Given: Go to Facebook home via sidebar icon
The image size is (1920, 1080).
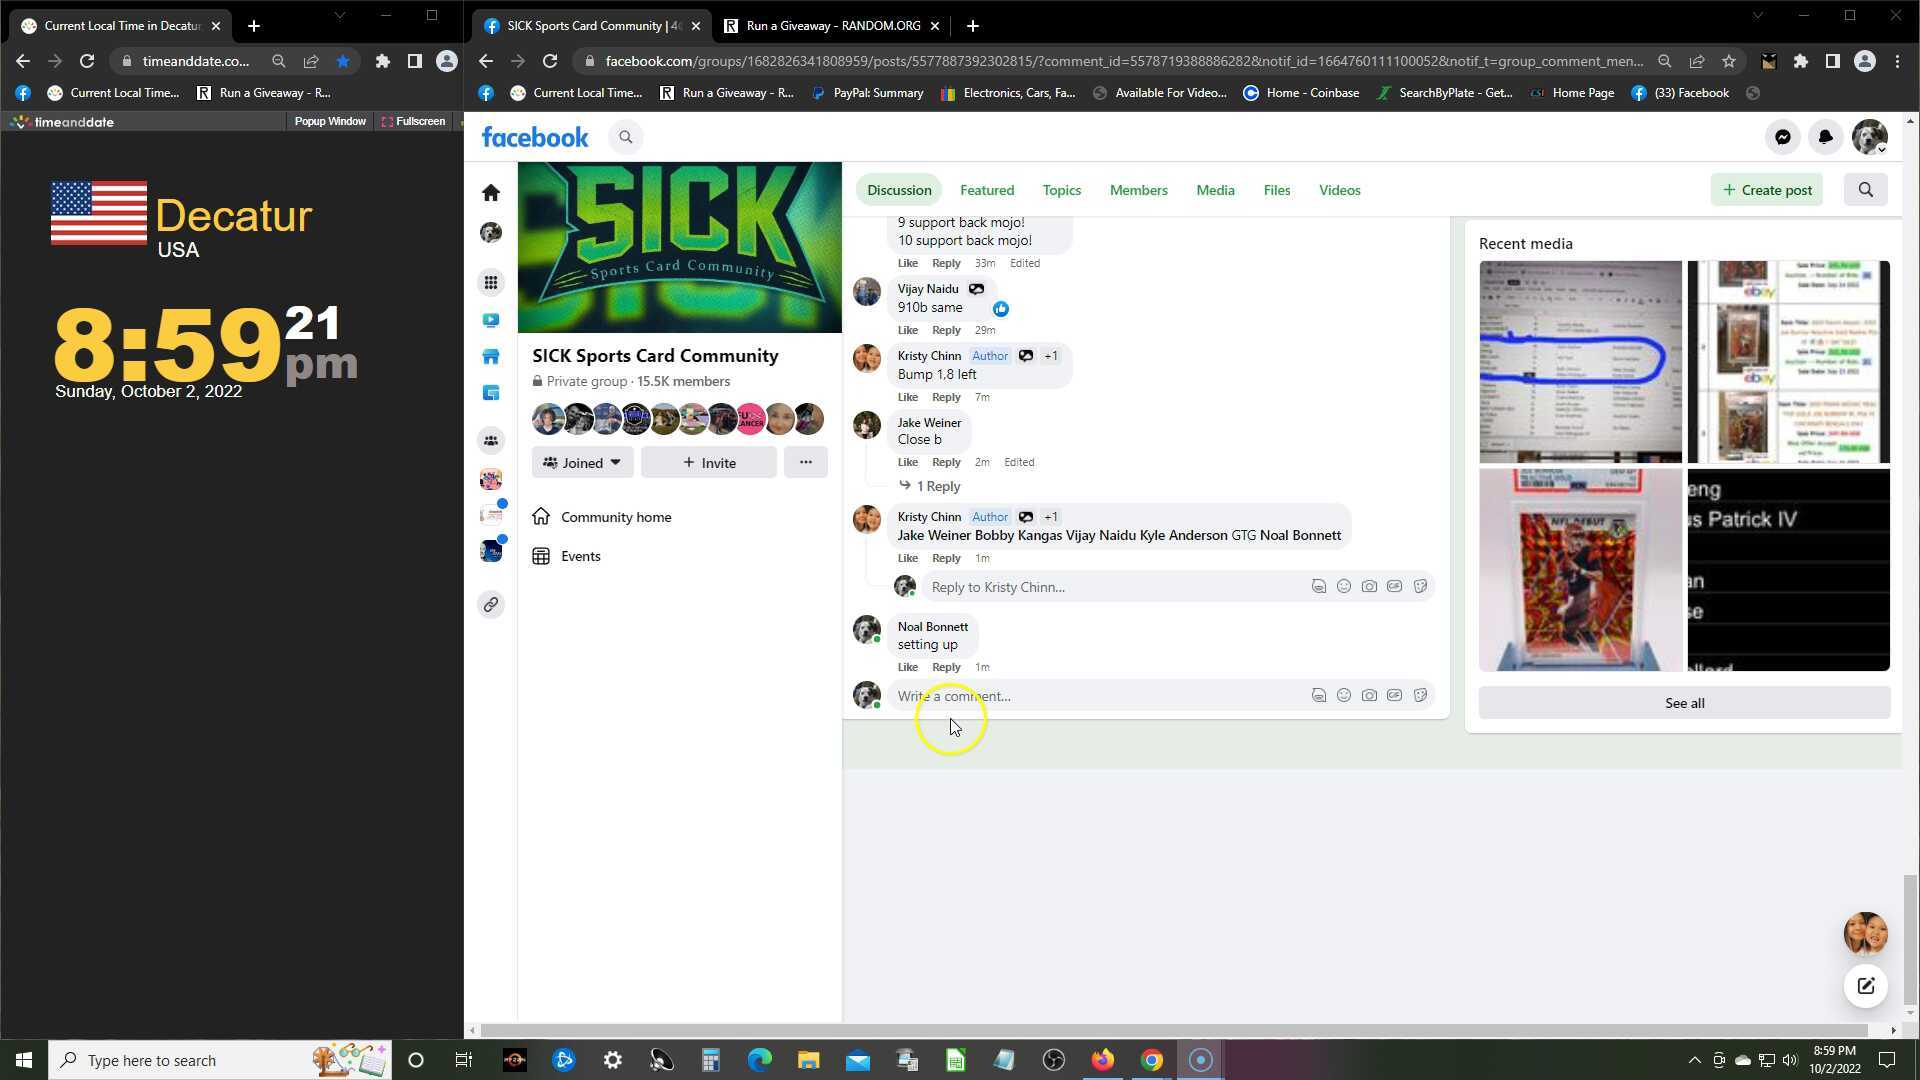Looking at the screenshot, I should click(490, 192).
